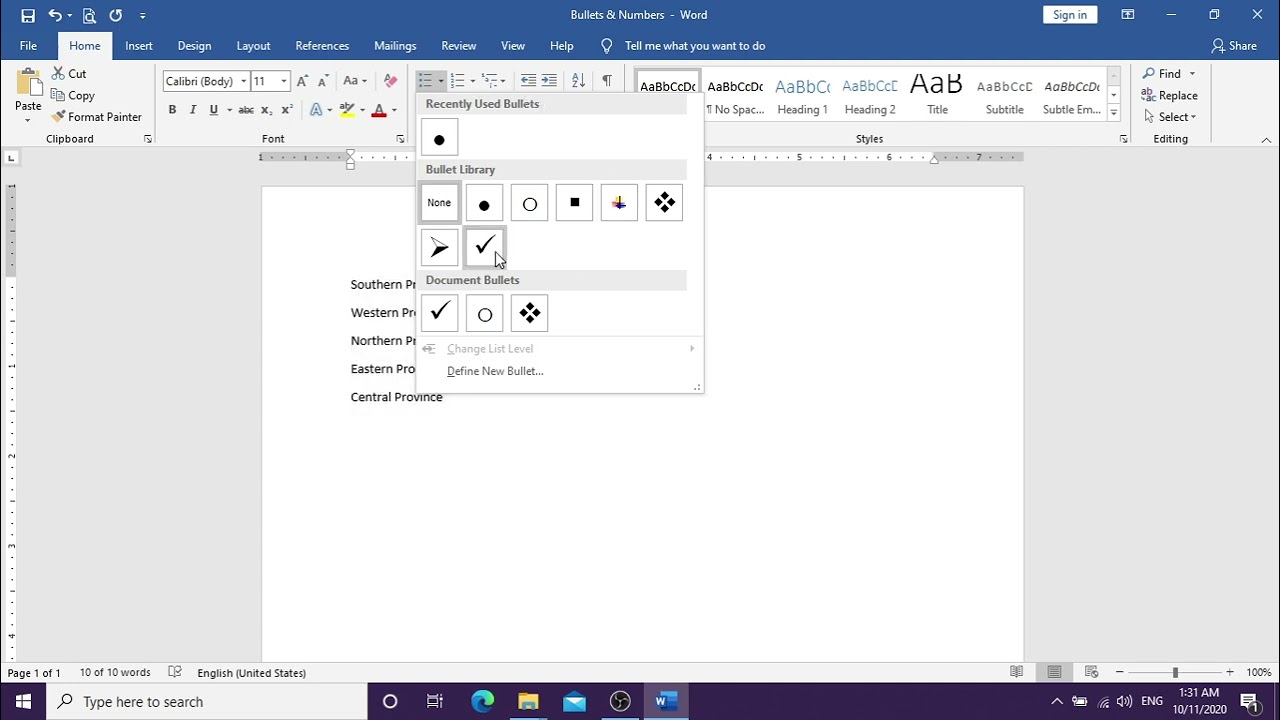Copy the selection to clipboard

[72, 96]
